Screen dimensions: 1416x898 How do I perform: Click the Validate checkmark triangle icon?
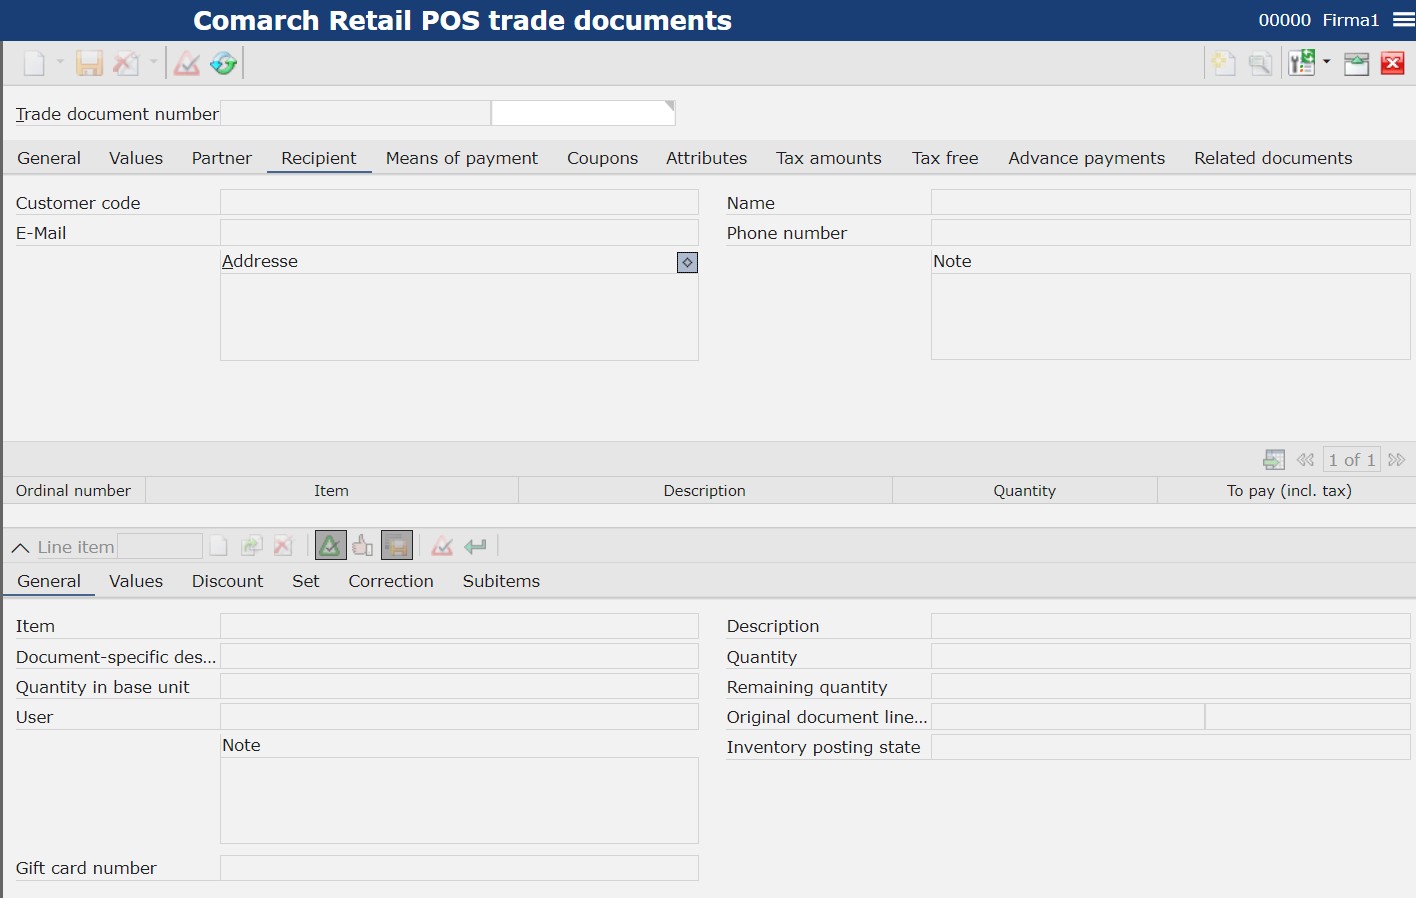tap(187, 64)
